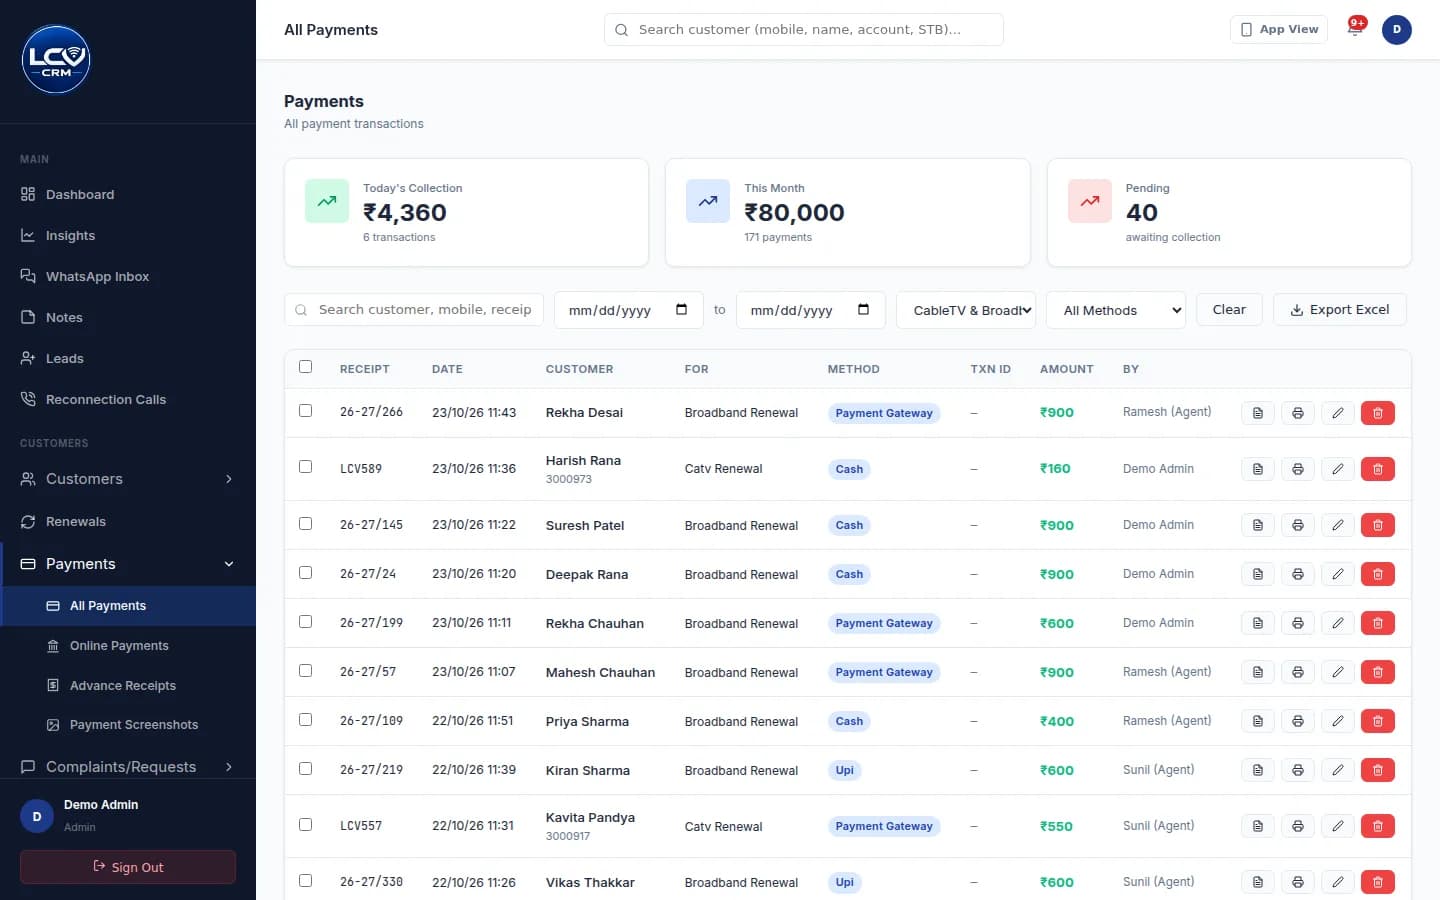Tick the checkbox for Deepak Rana row
The image size is (1440, 900).
[x=306, y=573]
